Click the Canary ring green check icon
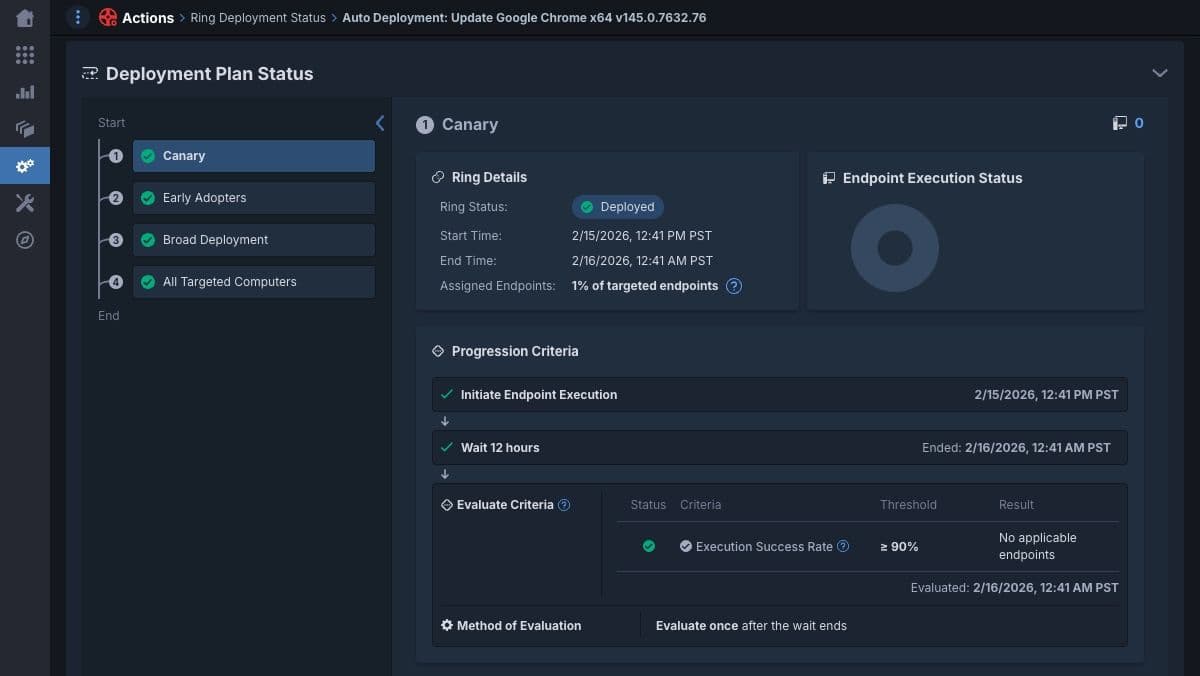 [148, 156]
